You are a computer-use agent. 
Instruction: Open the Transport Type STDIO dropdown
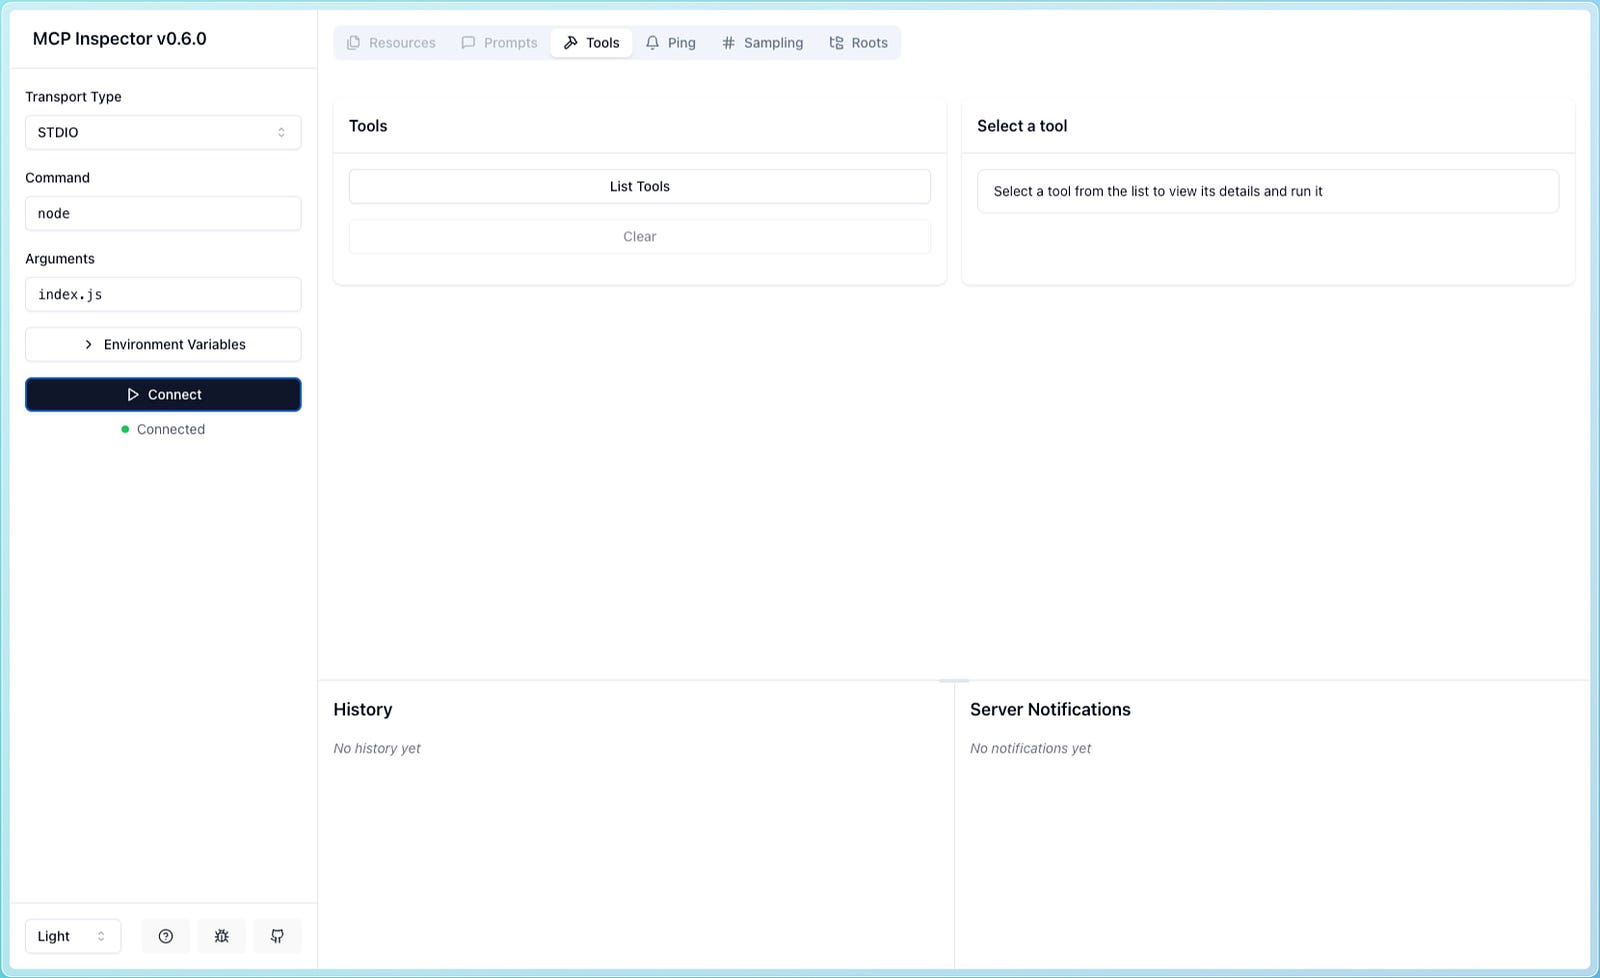coord(163,132)
